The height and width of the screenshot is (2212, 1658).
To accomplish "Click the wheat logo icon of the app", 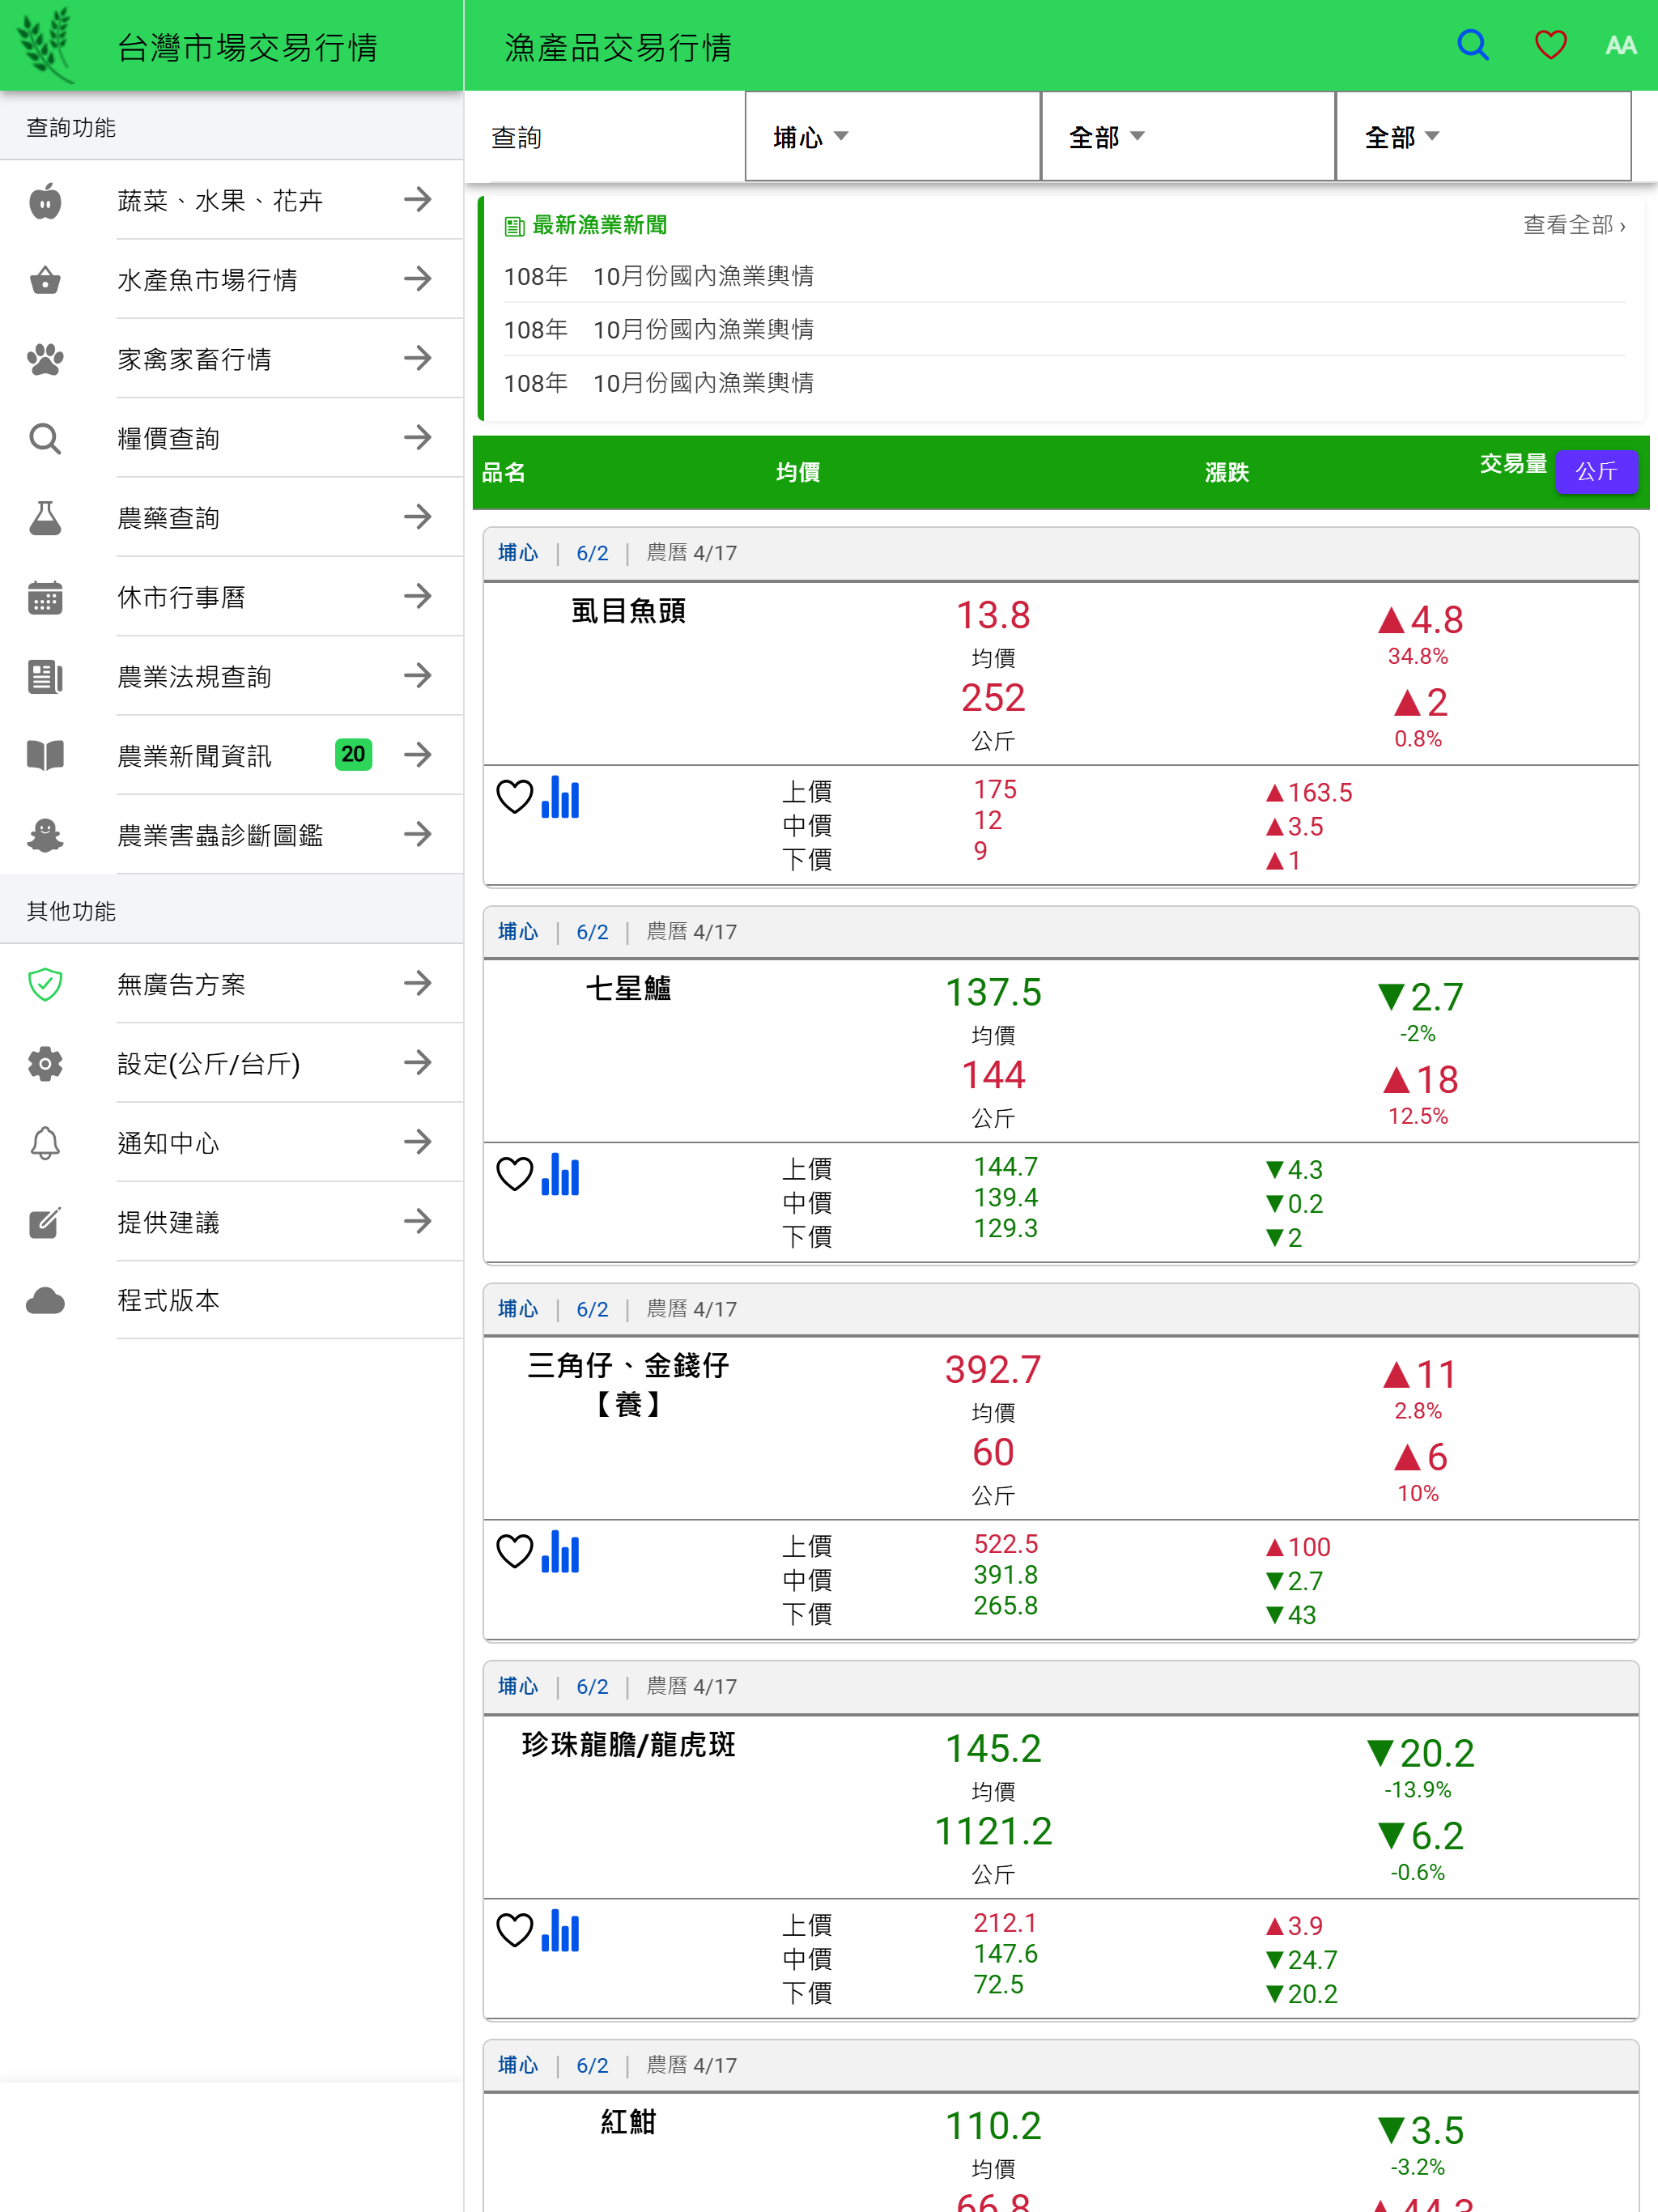I will [47, 44].
